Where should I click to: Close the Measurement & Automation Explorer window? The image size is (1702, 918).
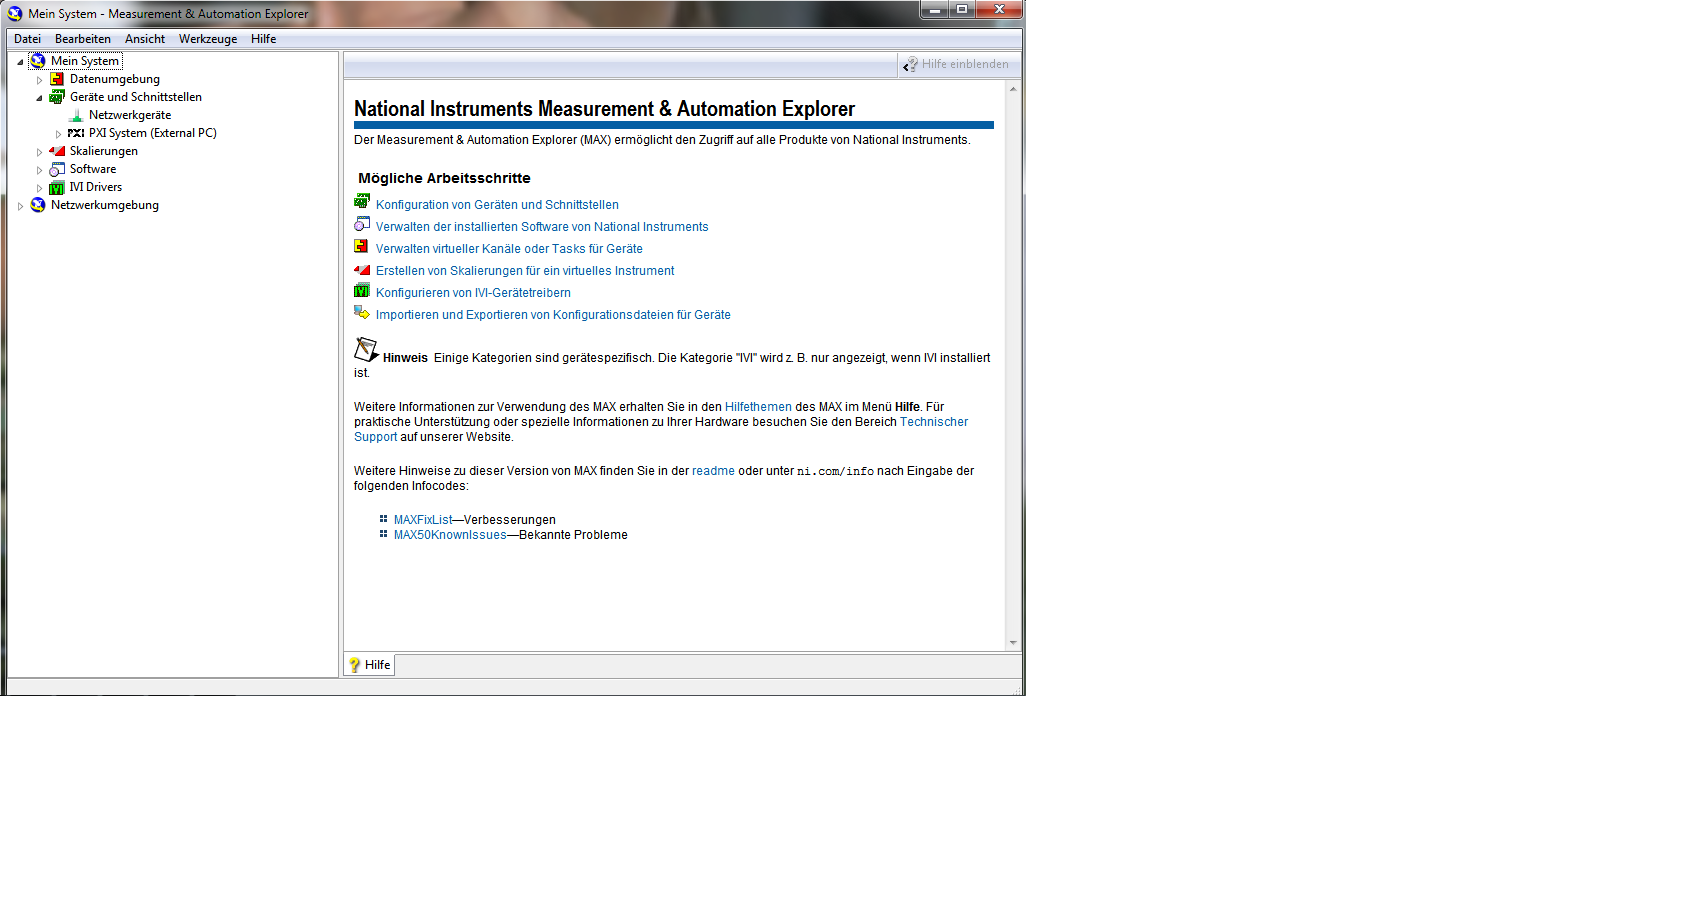[x=999, y=10]
